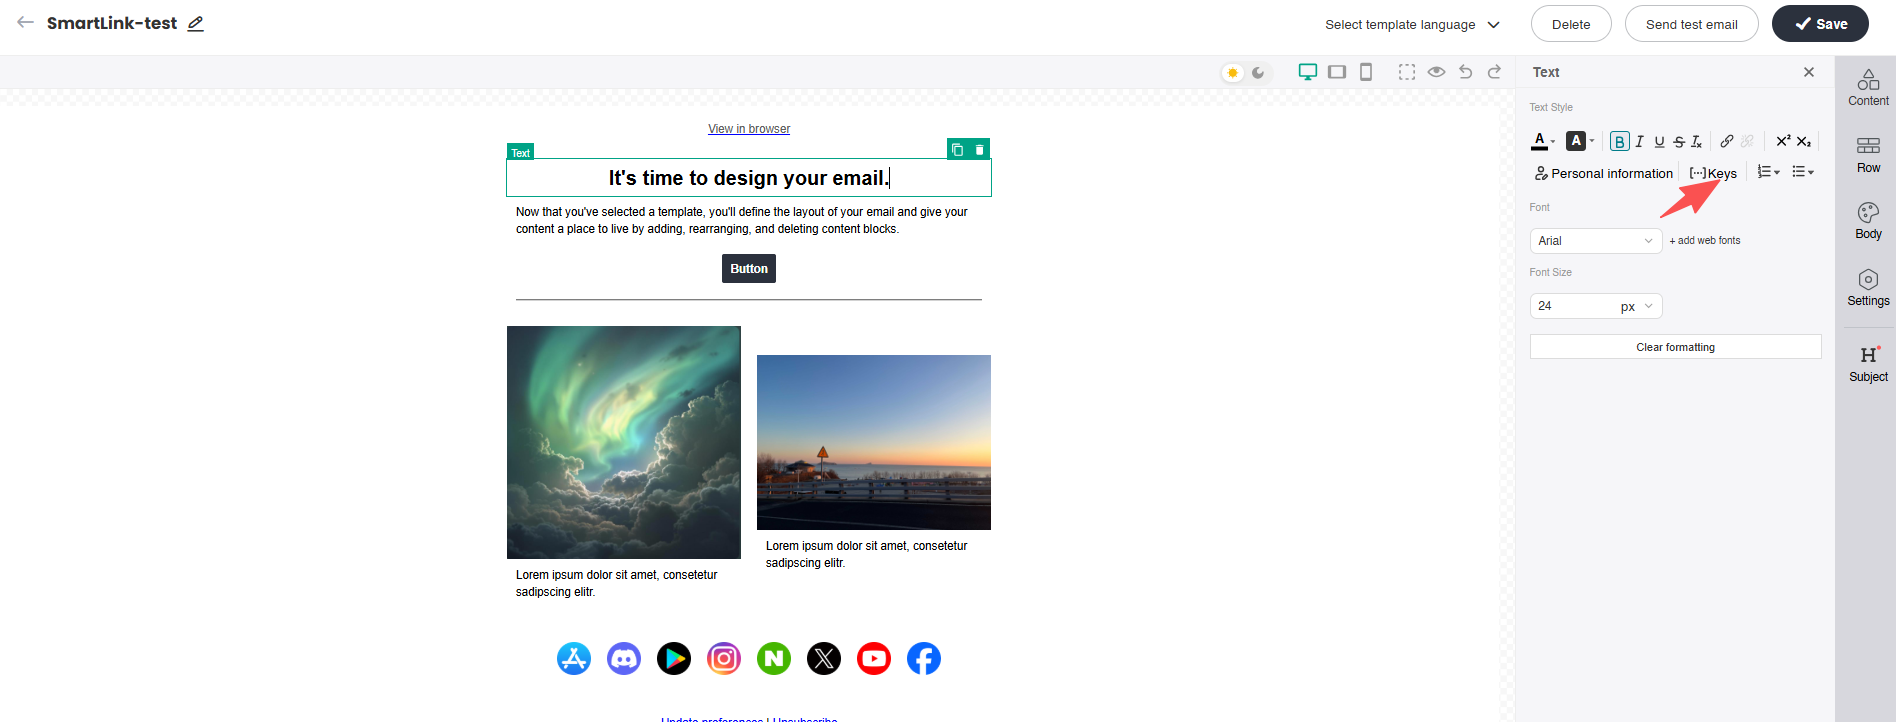Image resolution: width=1896 pixels, height=722 pixels.
Task: Click the email heading text block
Action: pyautogui.click(x=749, y=178)
